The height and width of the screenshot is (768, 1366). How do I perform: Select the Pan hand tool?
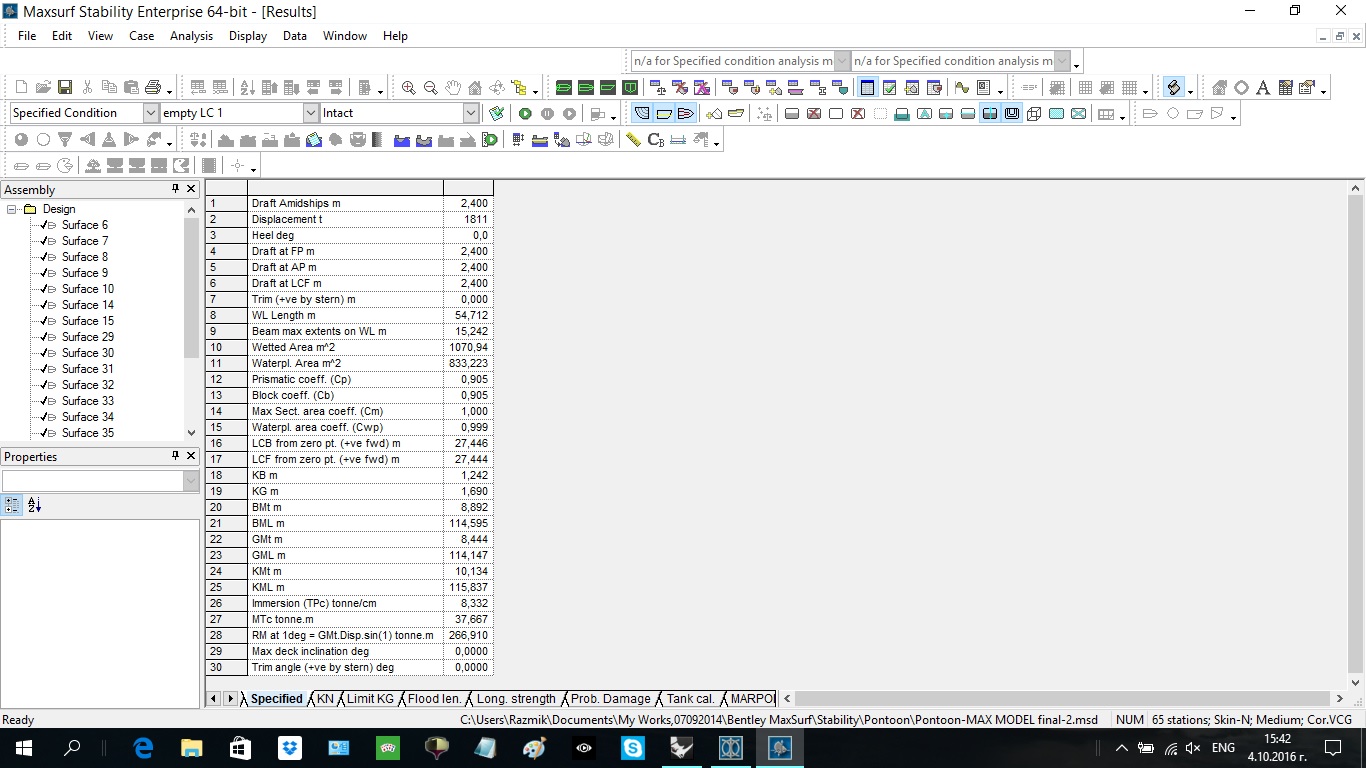click(453, 88)
